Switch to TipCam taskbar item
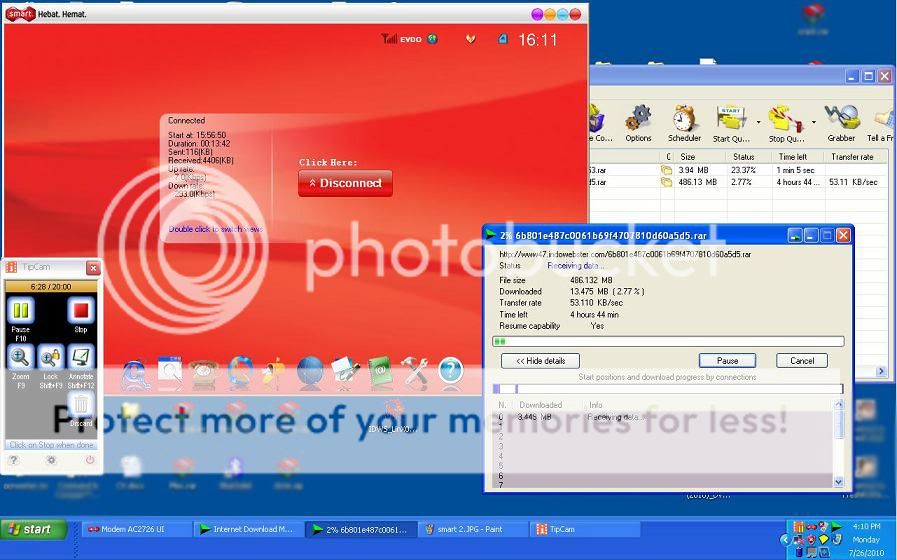Screen dimensions: 897x560 (585, 530)
